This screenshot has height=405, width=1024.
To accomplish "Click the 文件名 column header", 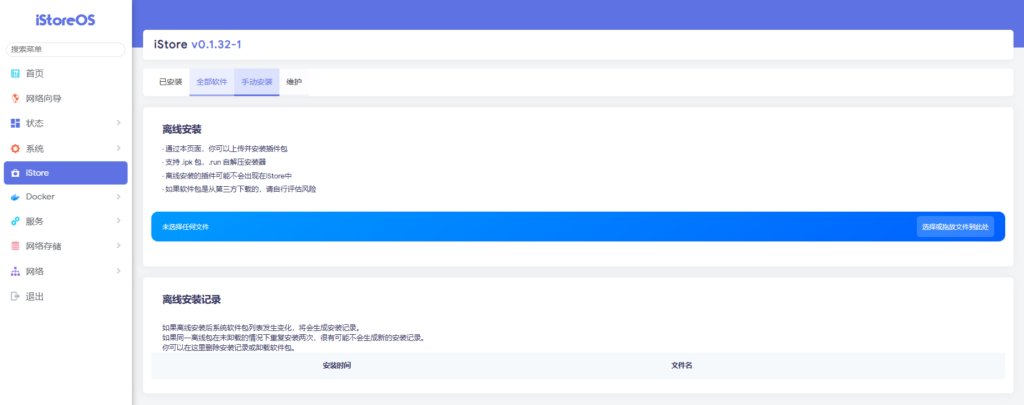I will (x=682, y=366).
